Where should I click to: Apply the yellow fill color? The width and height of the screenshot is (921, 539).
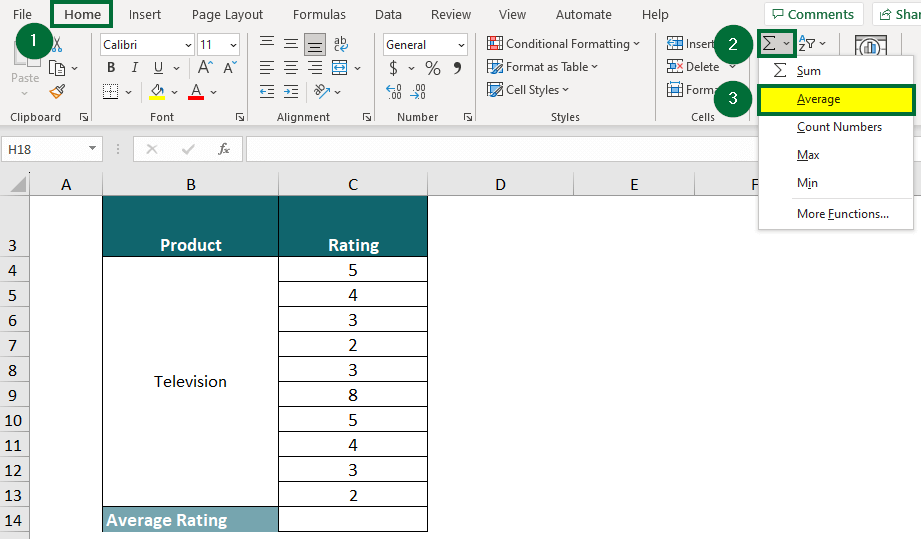(157, 91)
